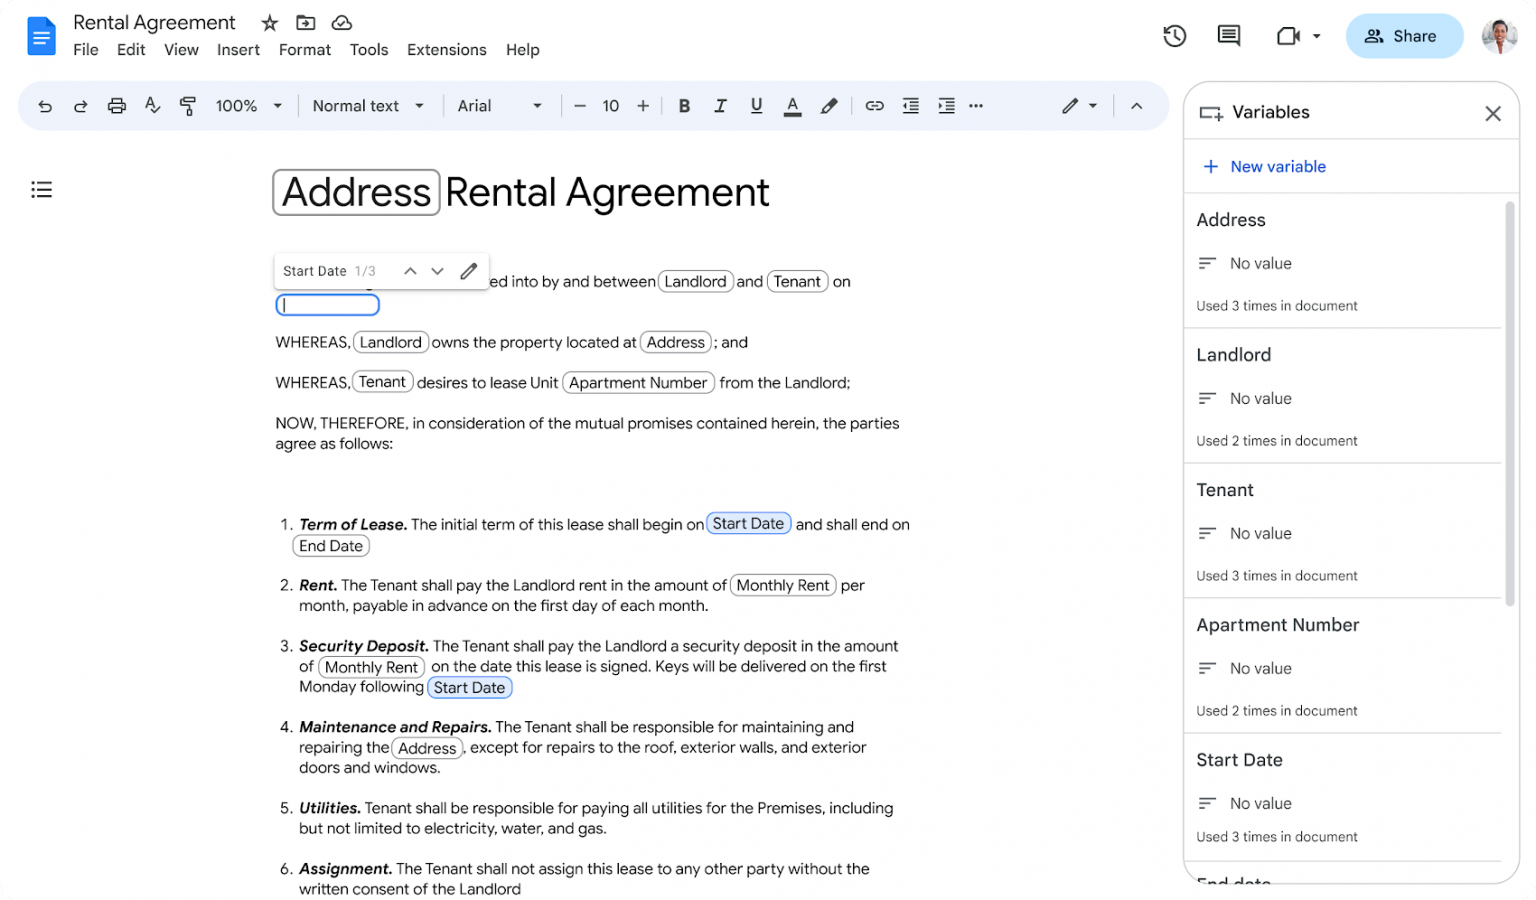The image size is (1536, 900).
Task: Open the Normal text style dropdown
Action: (x=368, y=105)
